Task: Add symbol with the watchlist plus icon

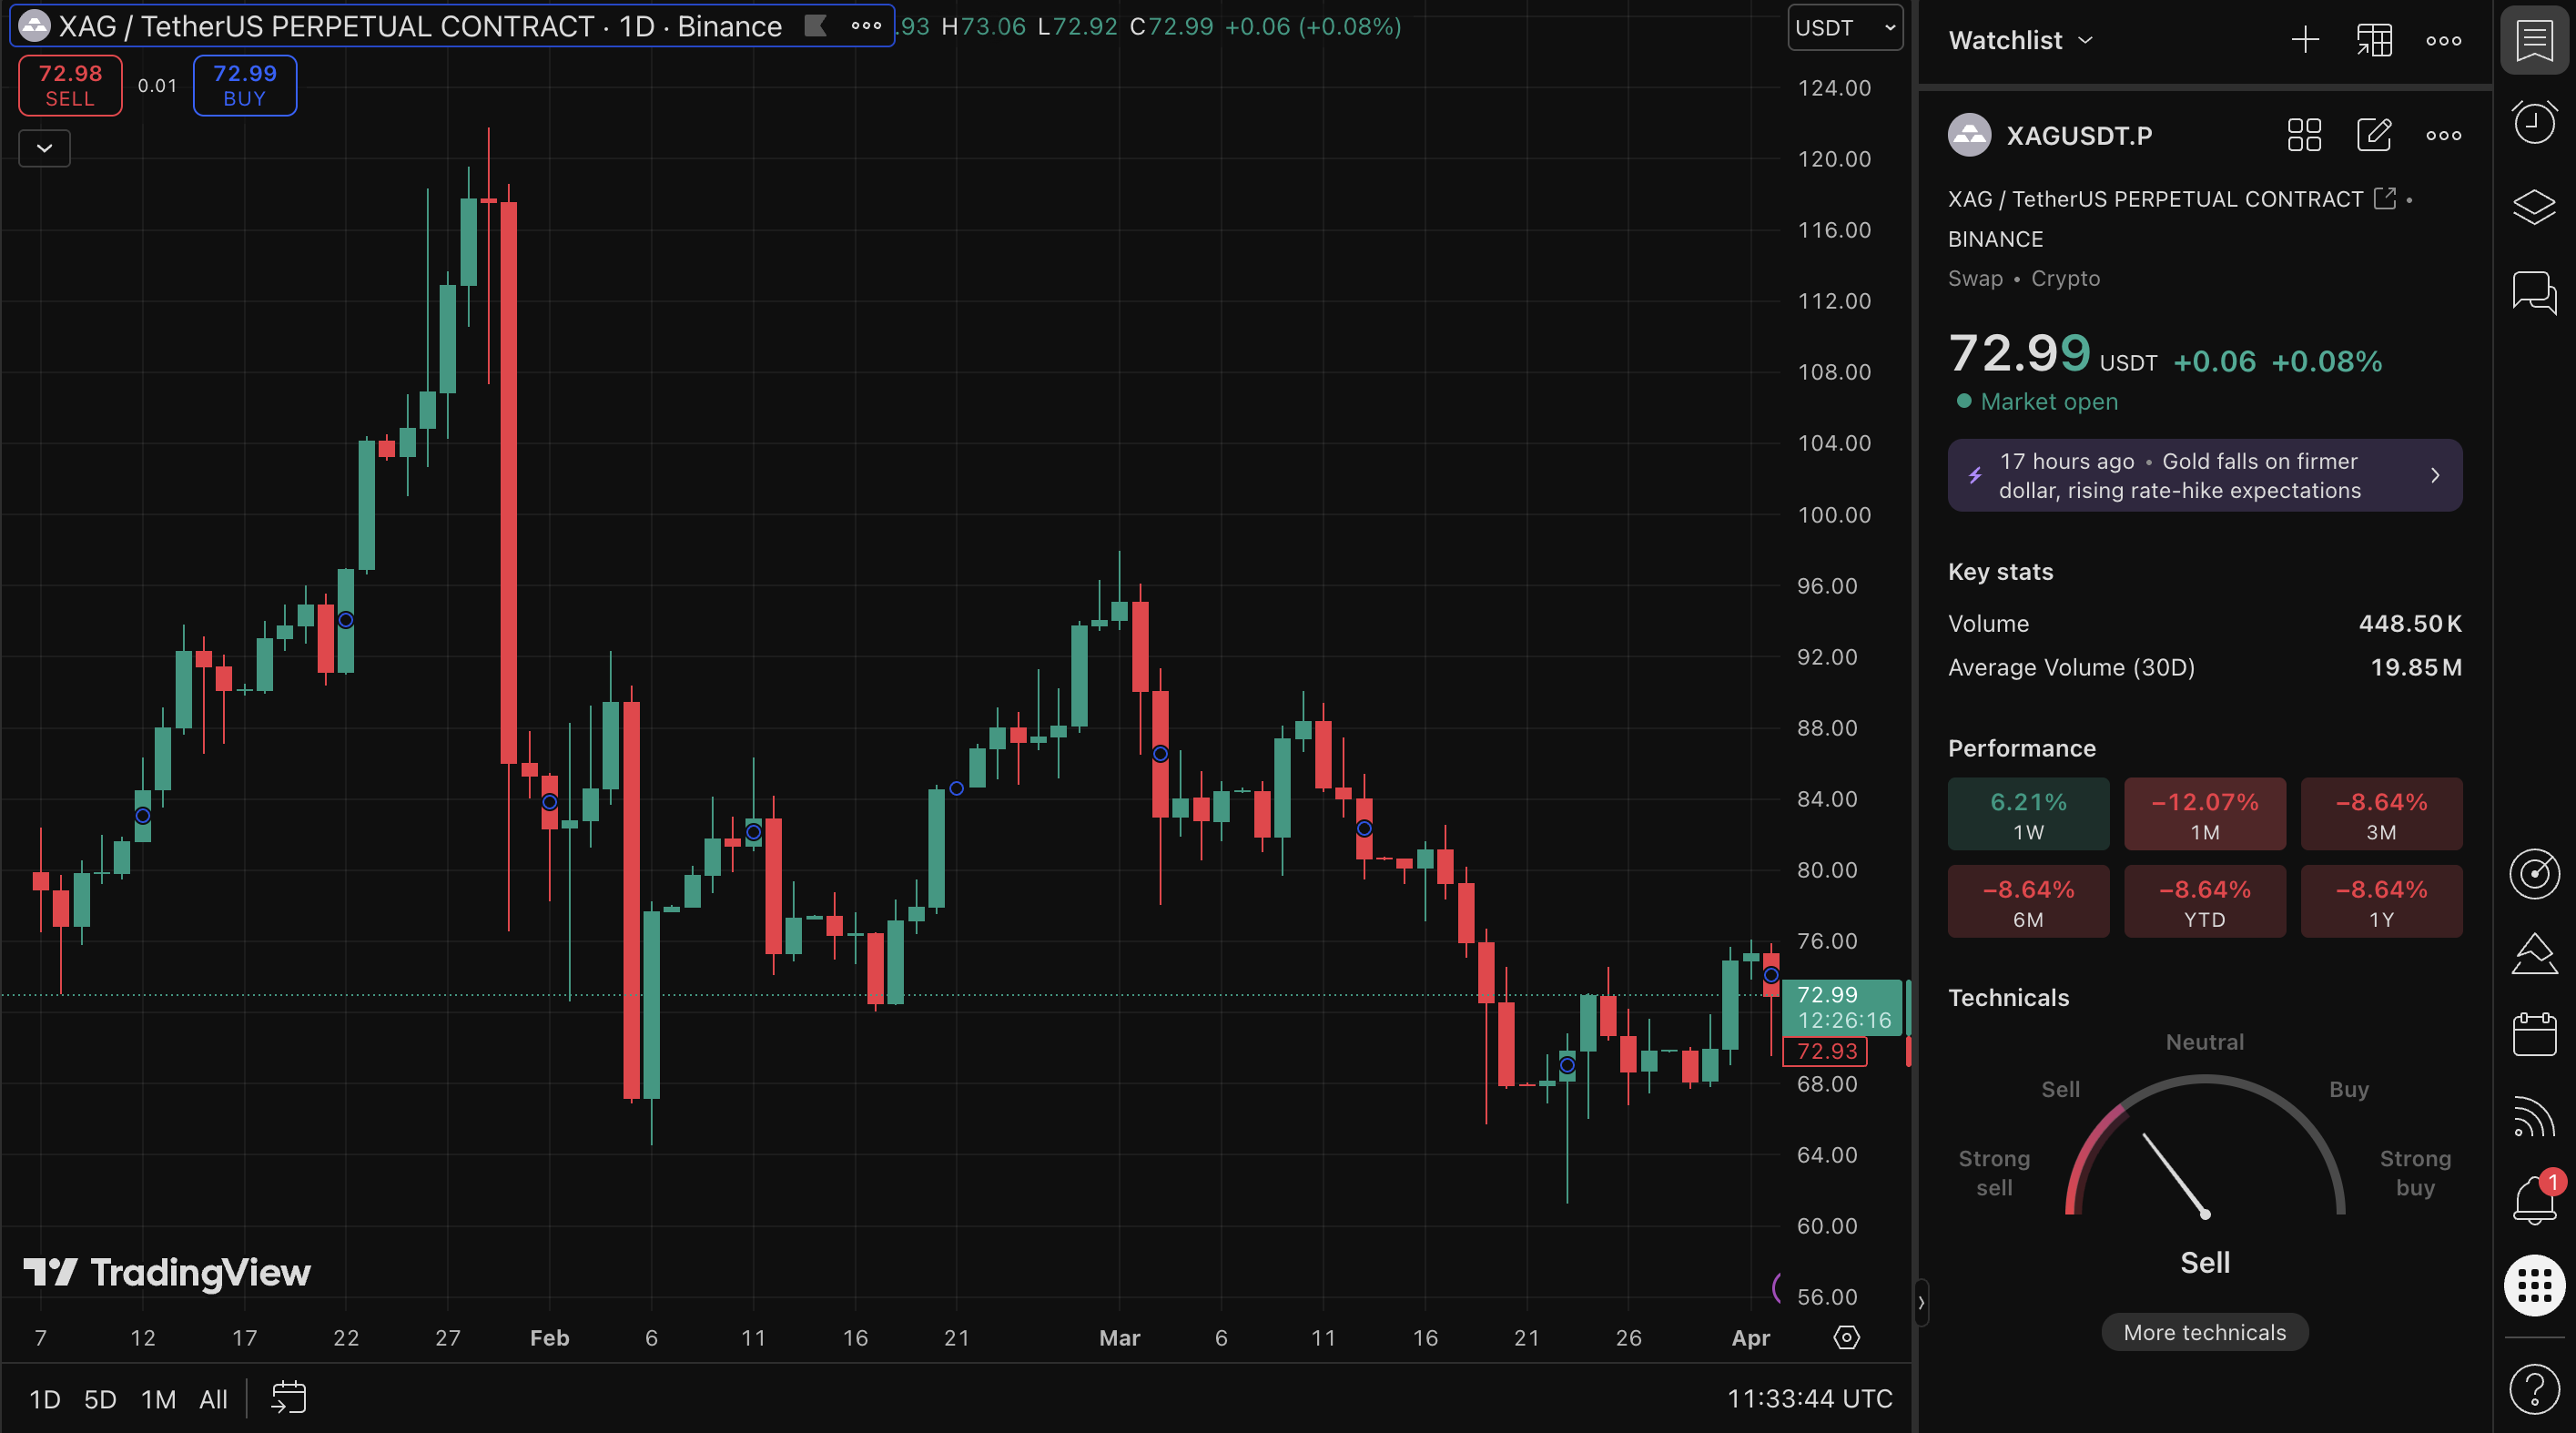Action: click(2305, 40)
